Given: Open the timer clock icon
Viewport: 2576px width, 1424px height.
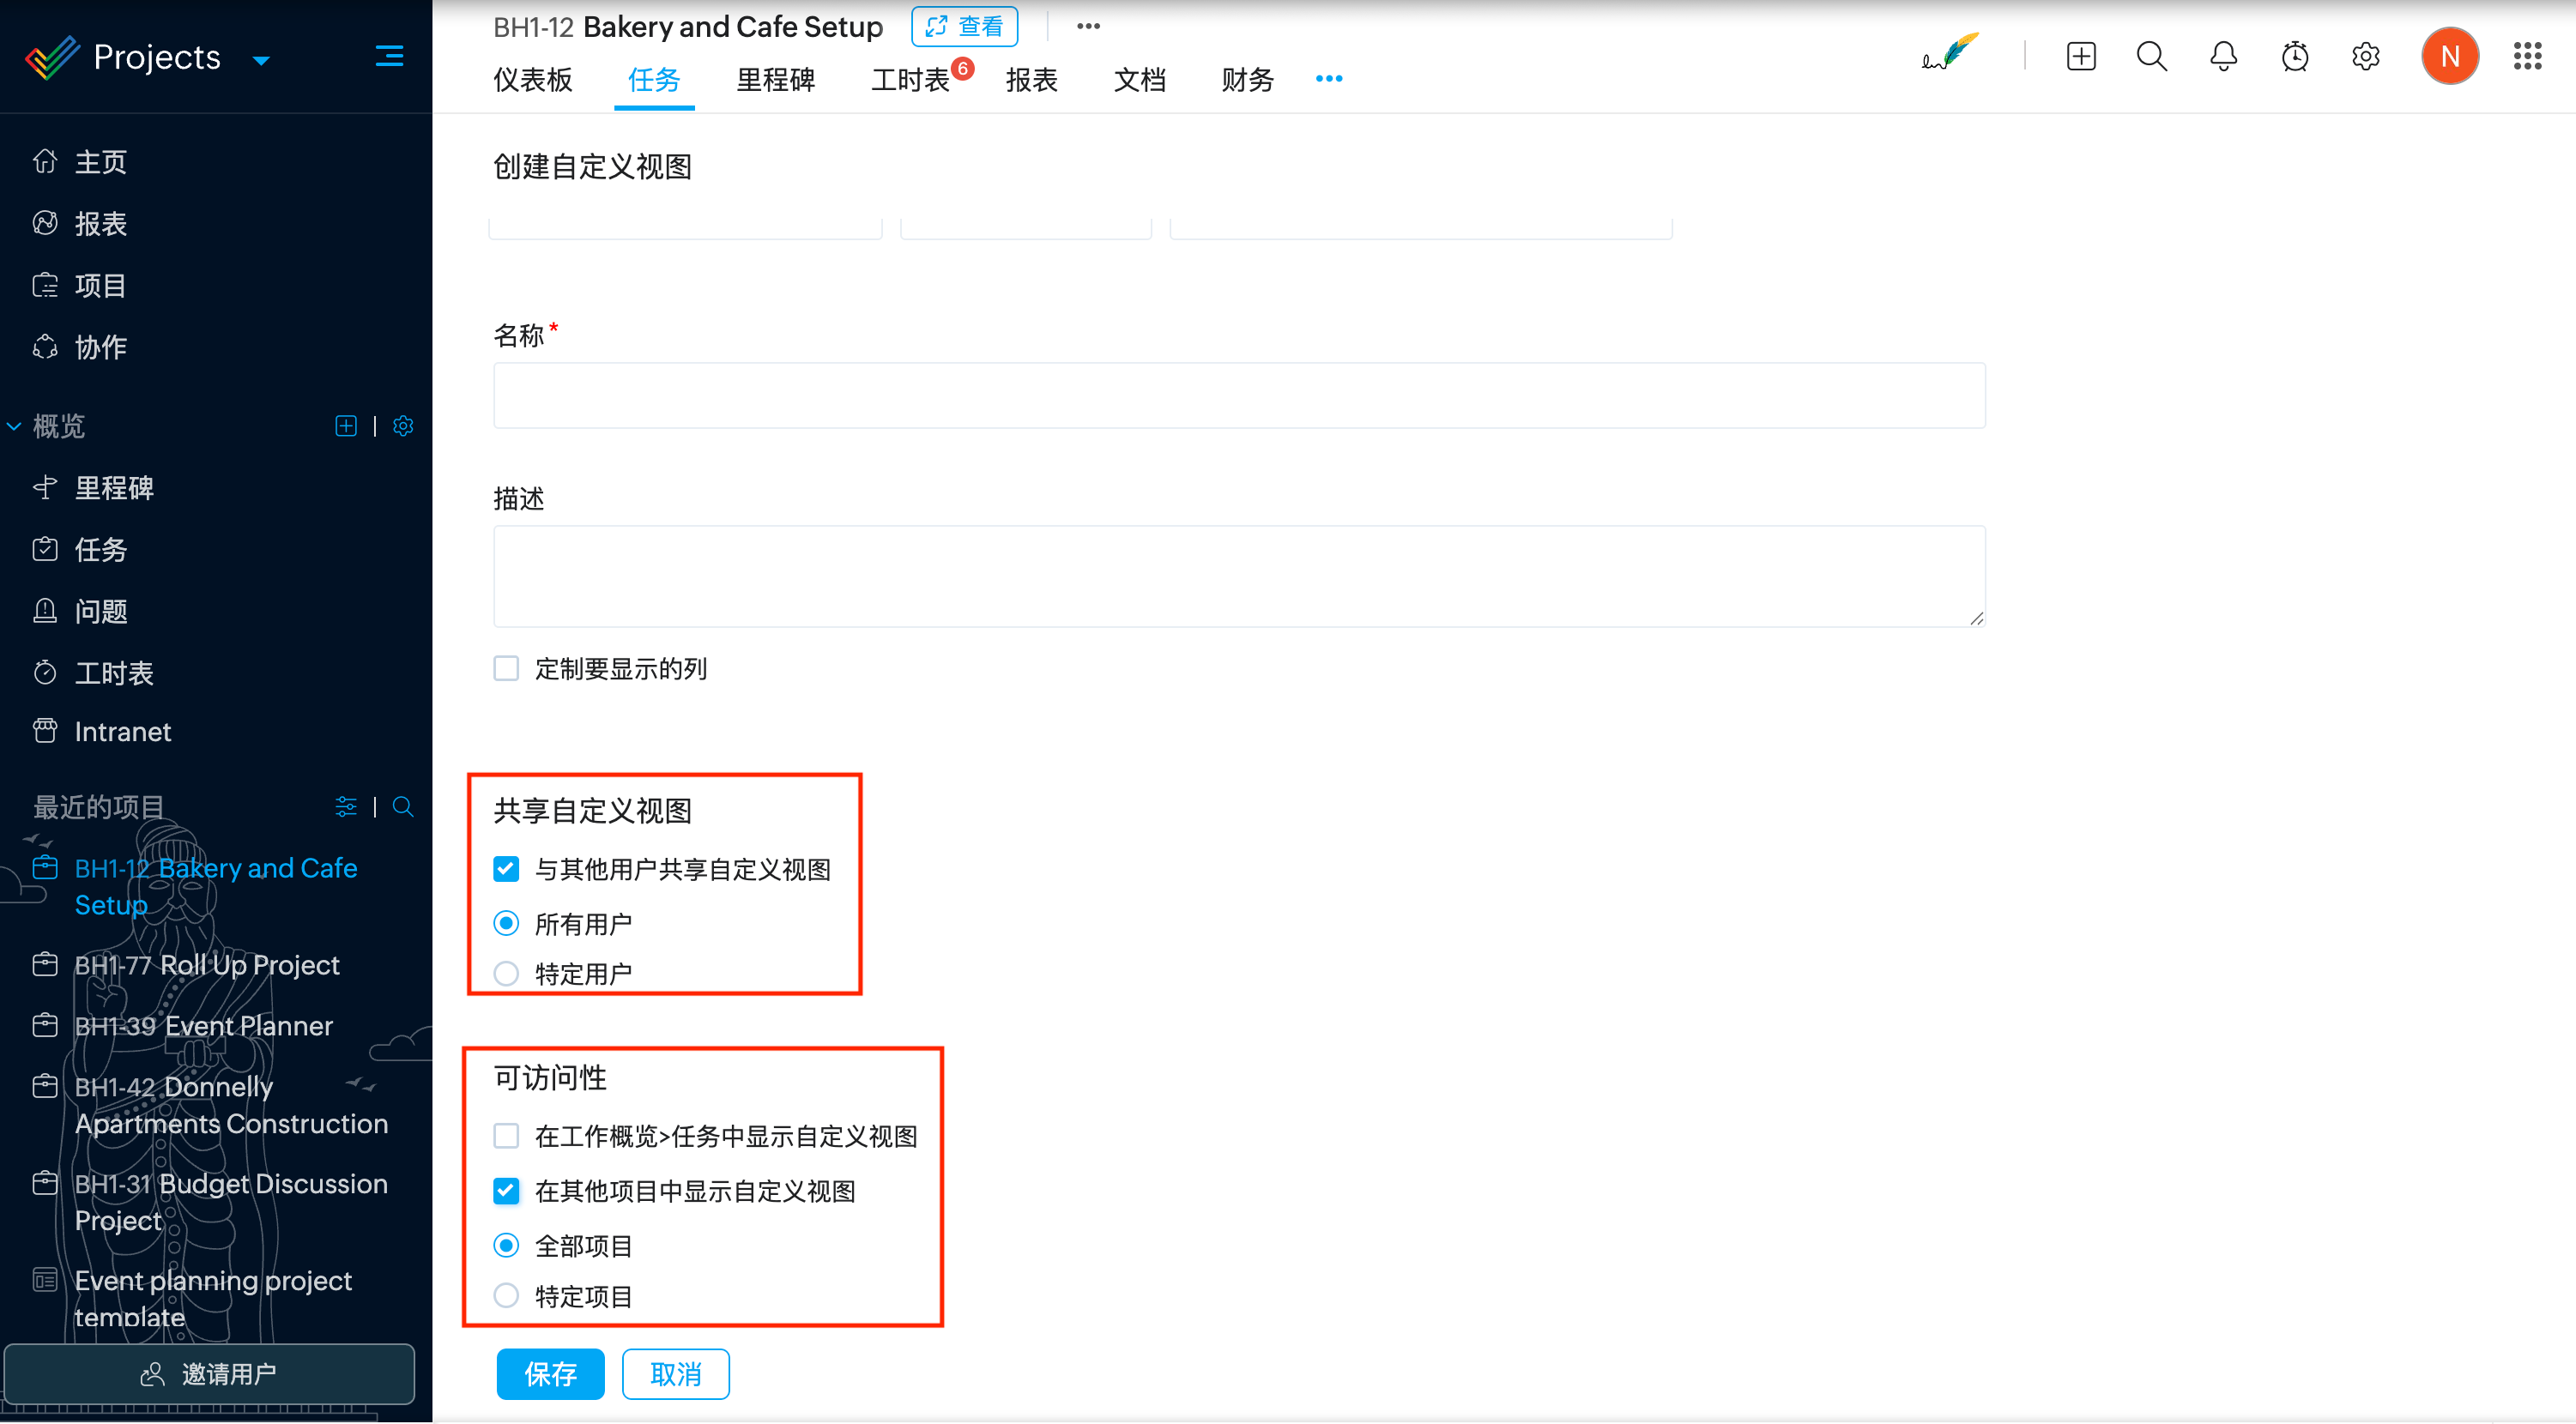Looking at the screenshot, I should point(2294,56).
